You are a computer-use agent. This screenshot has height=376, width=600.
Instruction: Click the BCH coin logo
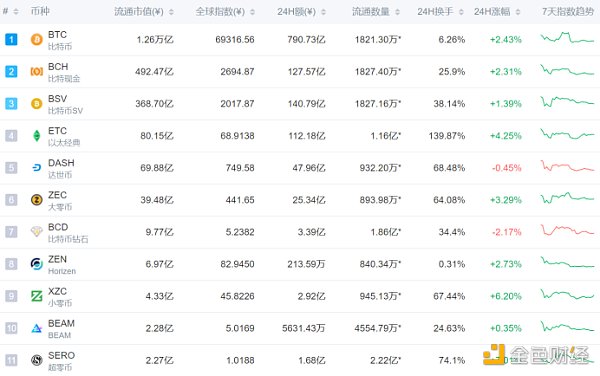pyautogui.click(x=37, y=72)
